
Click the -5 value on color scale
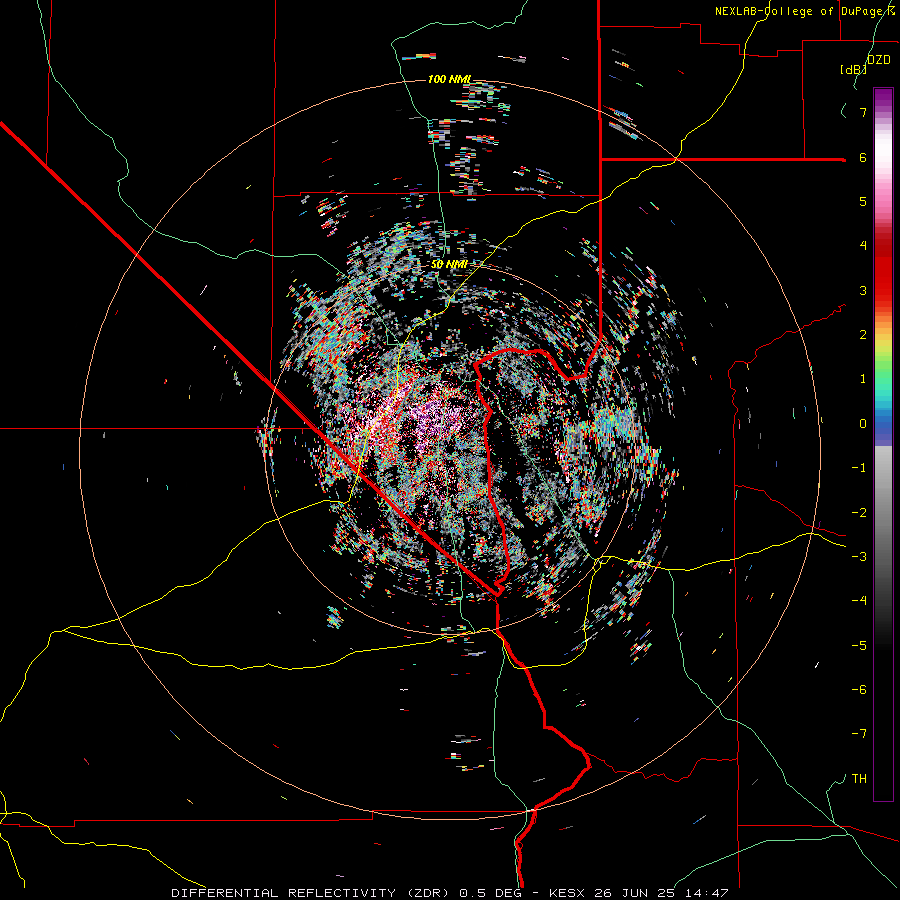859,646
